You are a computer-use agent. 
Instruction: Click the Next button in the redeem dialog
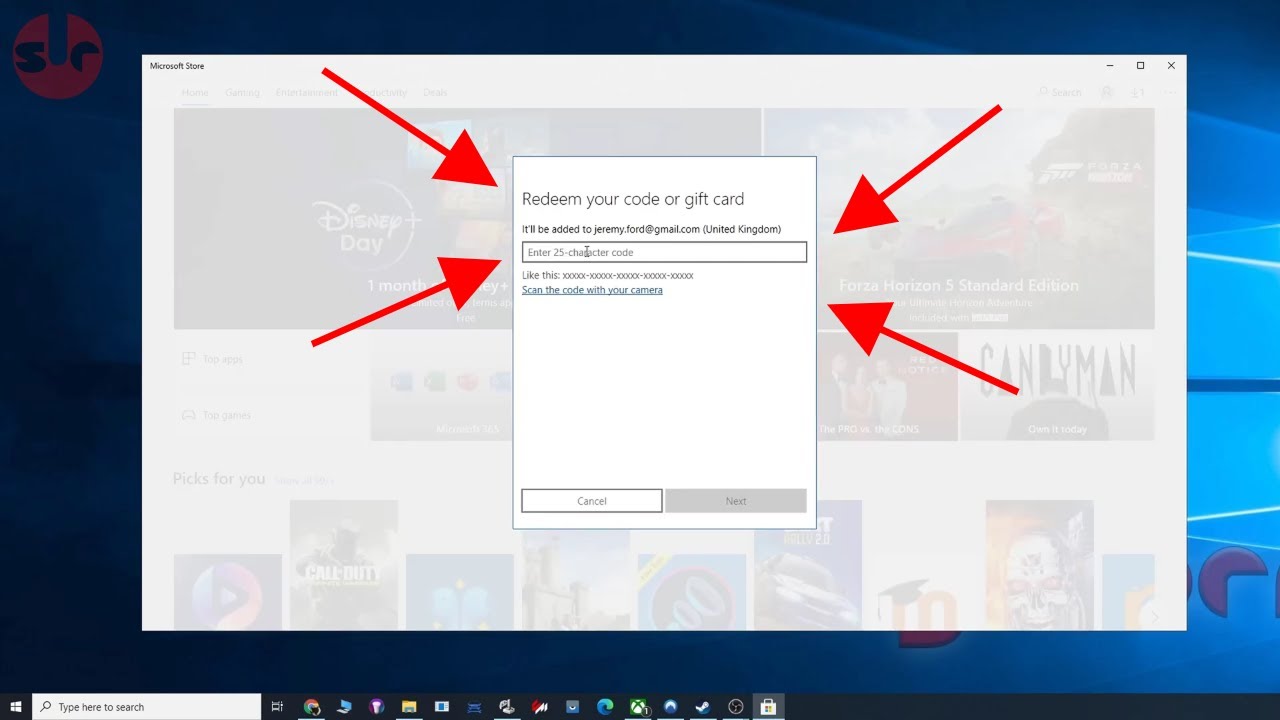coord(736,501)
